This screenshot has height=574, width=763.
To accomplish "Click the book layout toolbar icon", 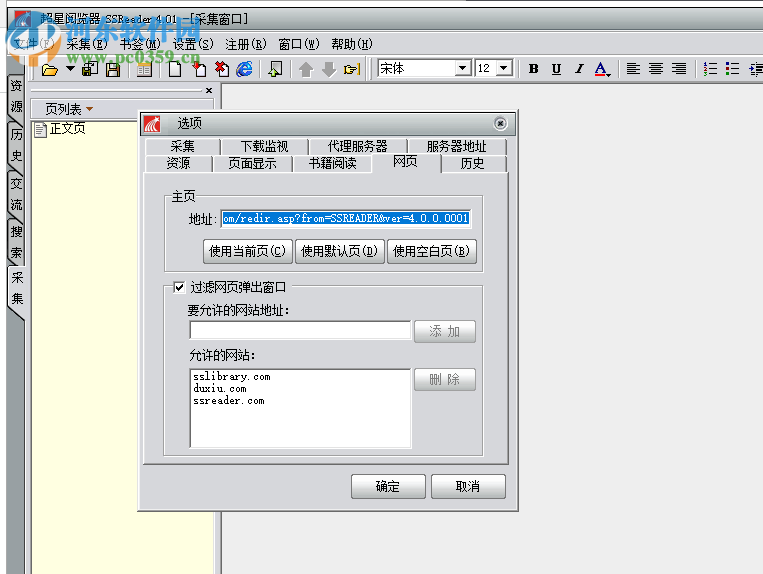I will point(144,70).
